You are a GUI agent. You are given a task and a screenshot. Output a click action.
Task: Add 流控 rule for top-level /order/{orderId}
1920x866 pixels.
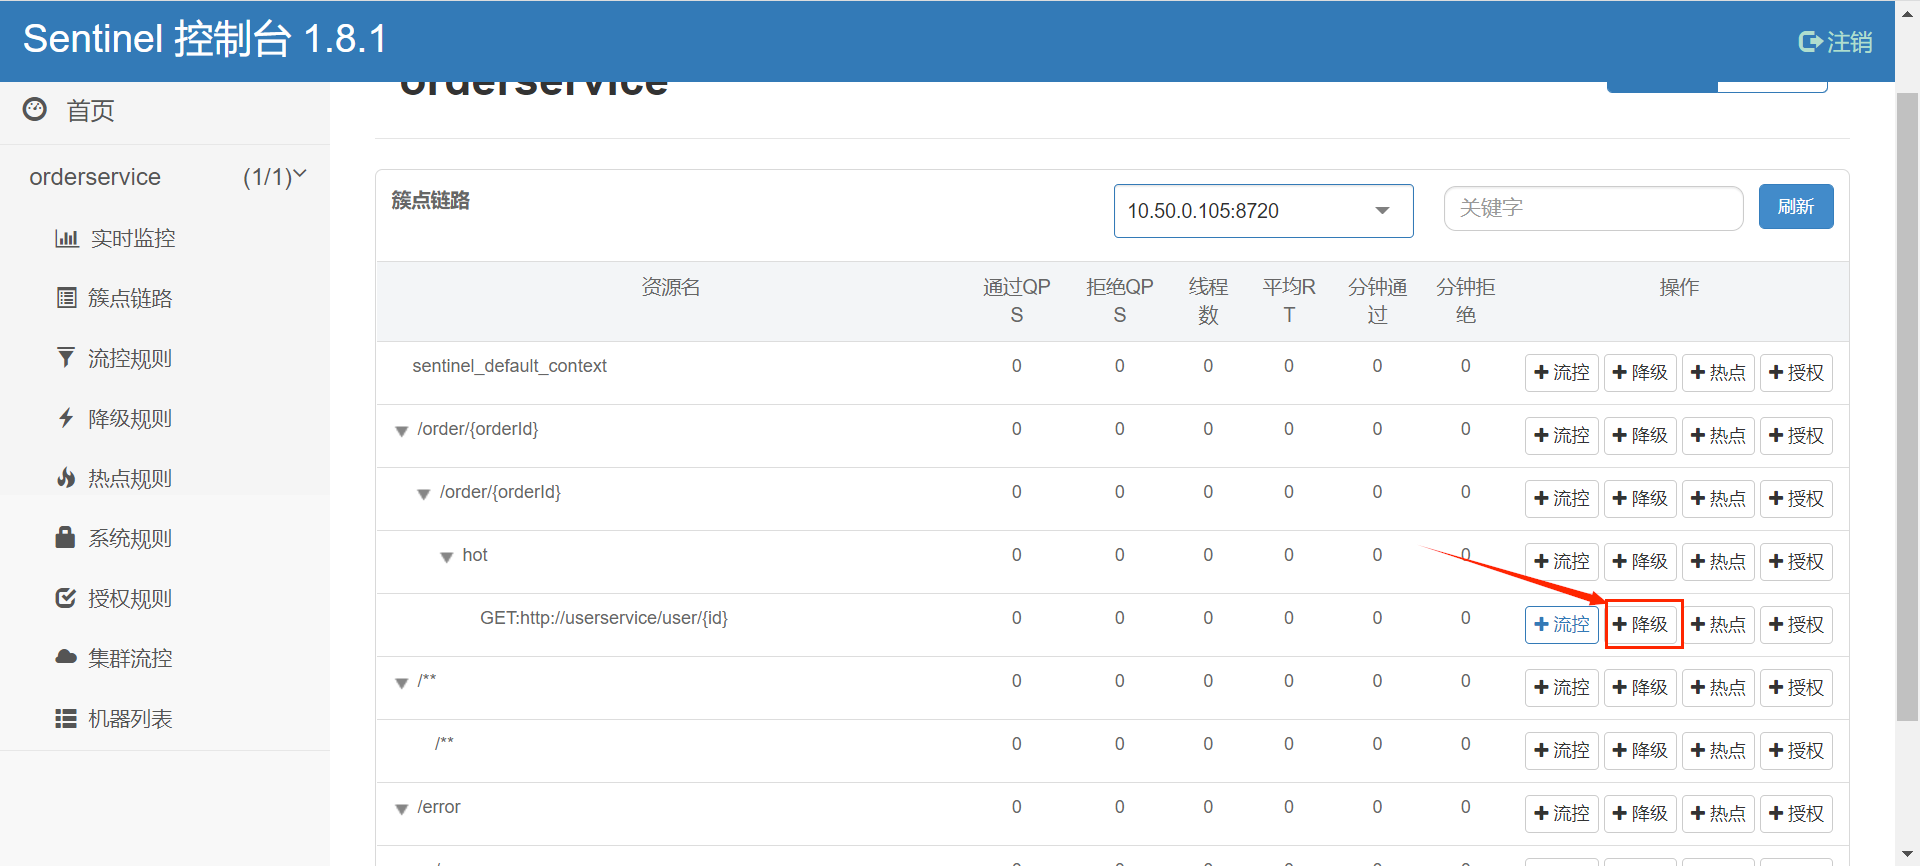(1561, 435)
